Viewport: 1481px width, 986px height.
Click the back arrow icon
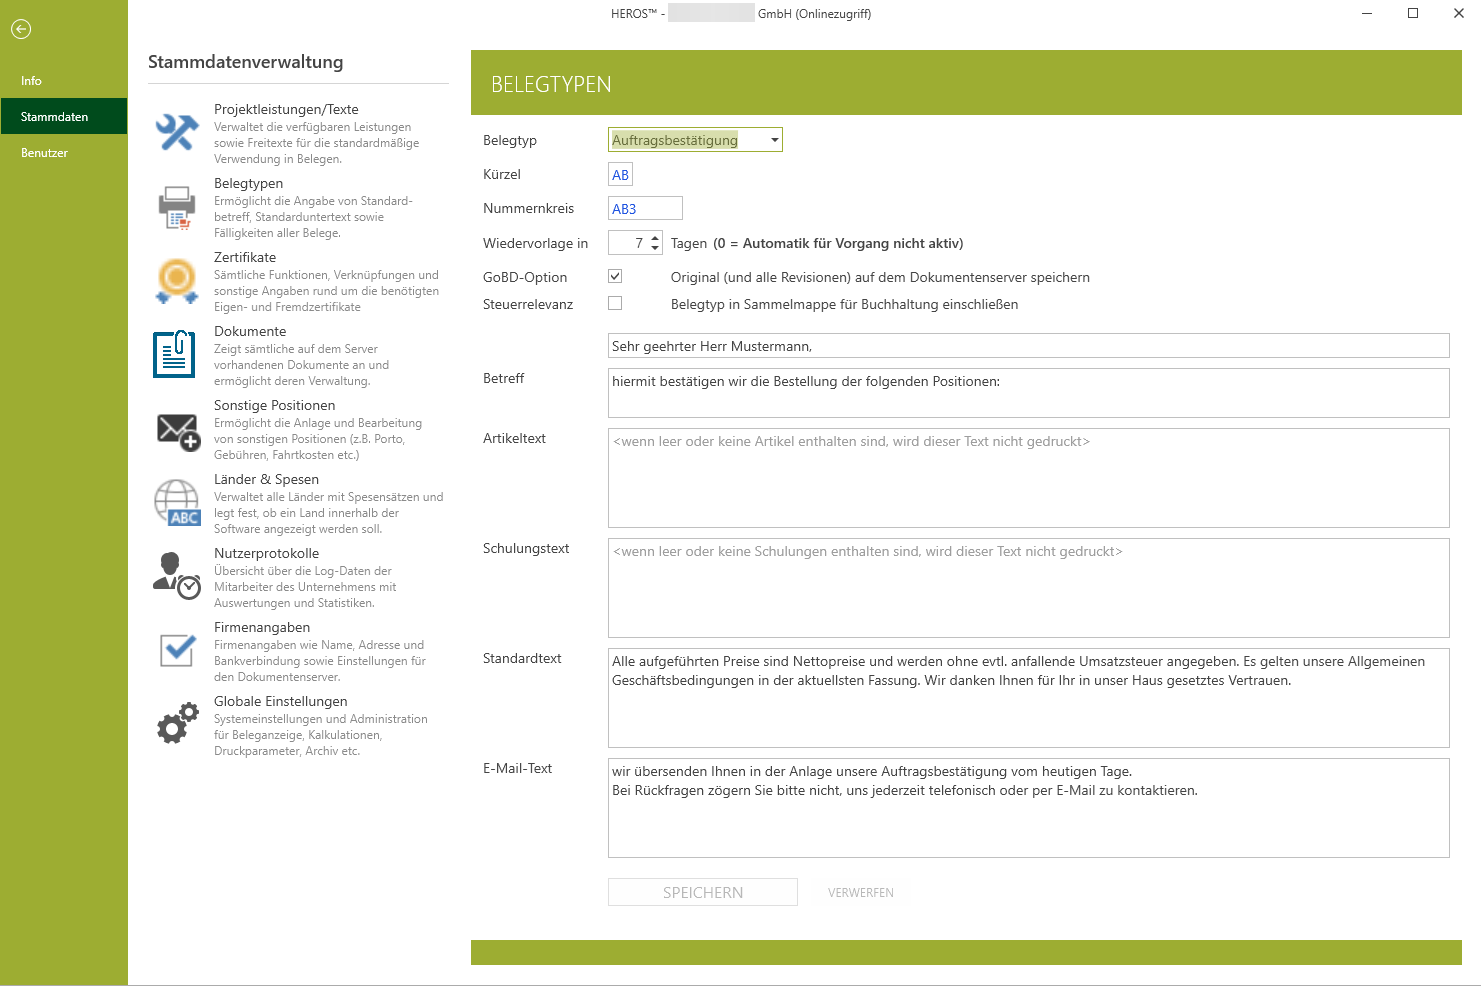[x=21, y=29]
